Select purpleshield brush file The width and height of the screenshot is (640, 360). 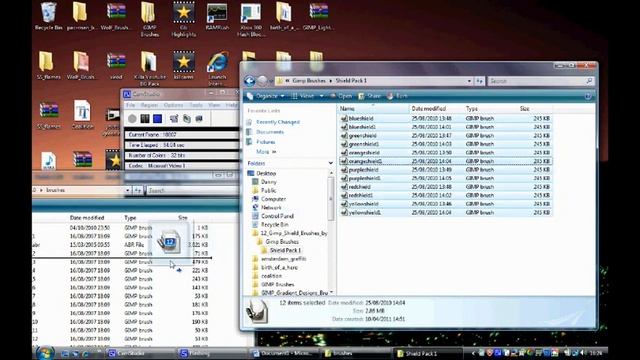[445, 170]
